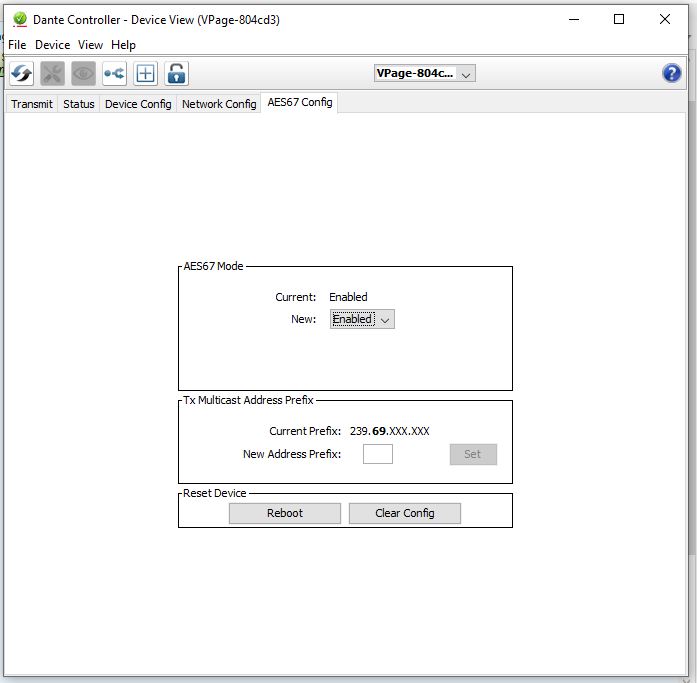697x683 pixels.
Task: Switch to the Network Config tab
Action: click(x=219, y=104)
